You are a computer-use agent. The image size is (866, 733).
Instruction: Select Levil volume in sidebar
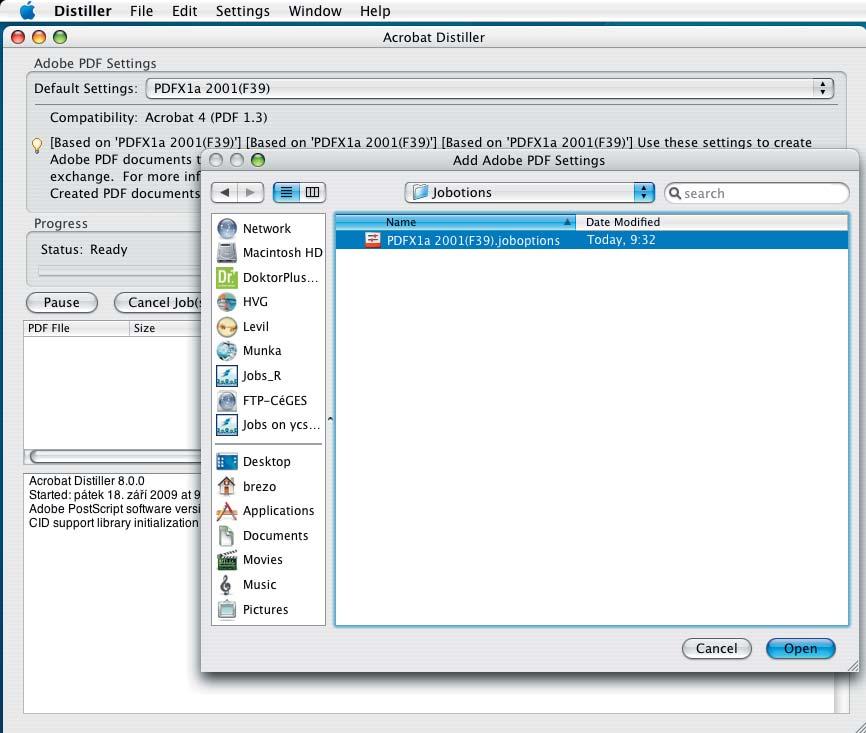pos(268,326)
